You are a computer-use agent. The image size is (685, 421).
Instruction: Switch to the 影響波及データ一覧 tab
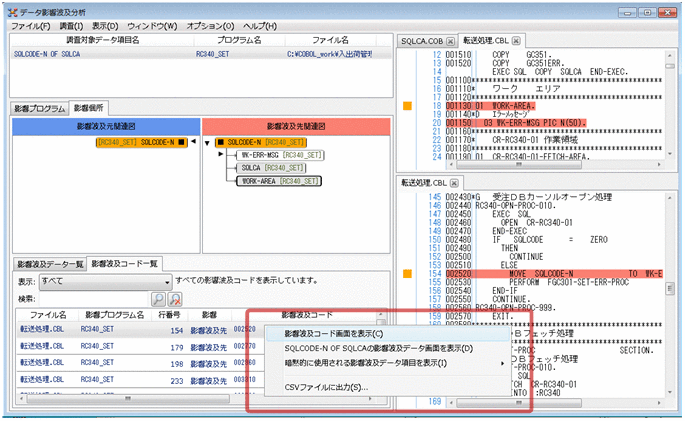point(50,264)
